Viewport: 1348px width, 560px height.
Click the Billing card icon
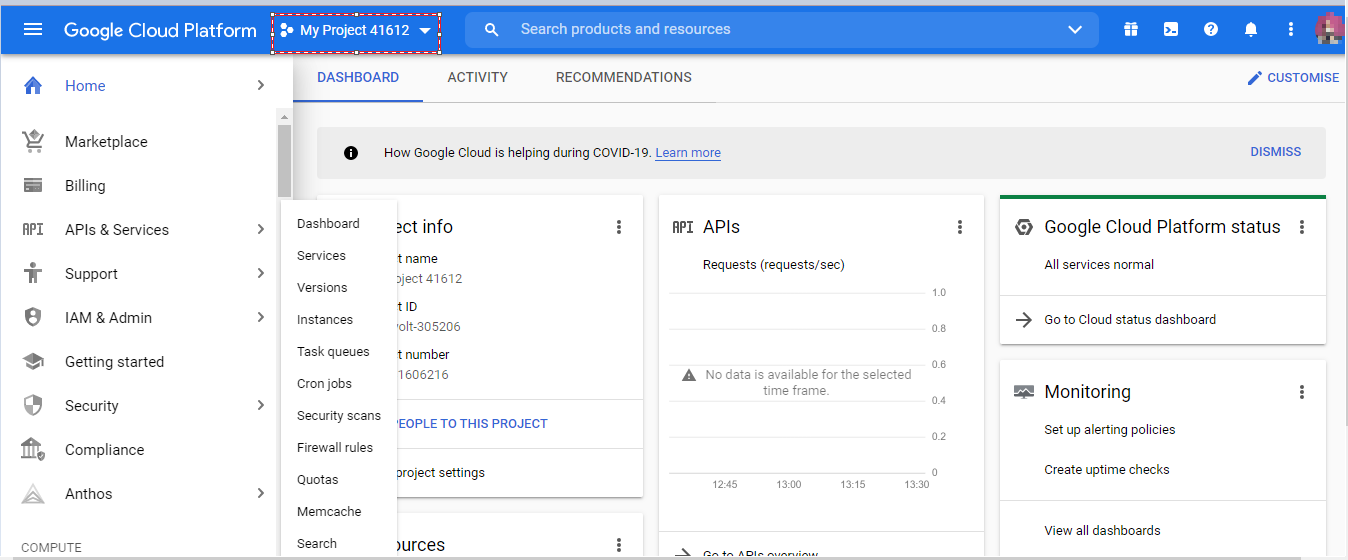coord(33,186)
